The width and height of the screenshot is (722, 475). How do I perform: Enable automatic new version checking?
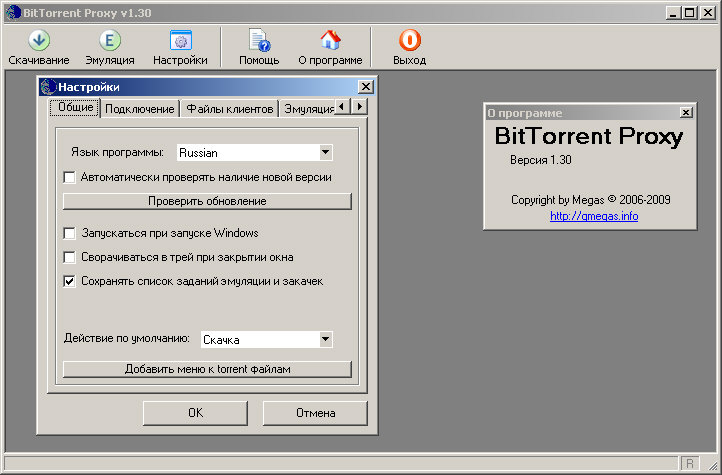[x=70, y=177]
